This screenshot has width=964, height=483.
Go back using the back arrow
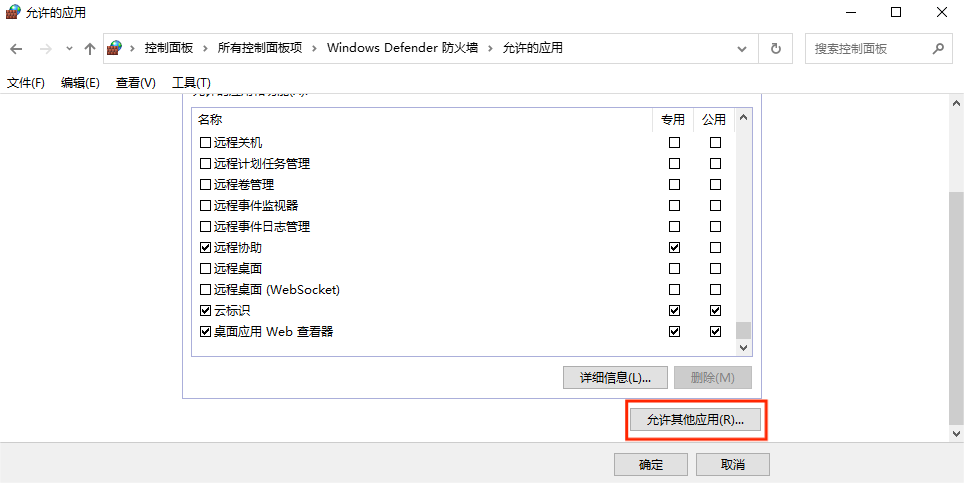(x=17, y=49)
